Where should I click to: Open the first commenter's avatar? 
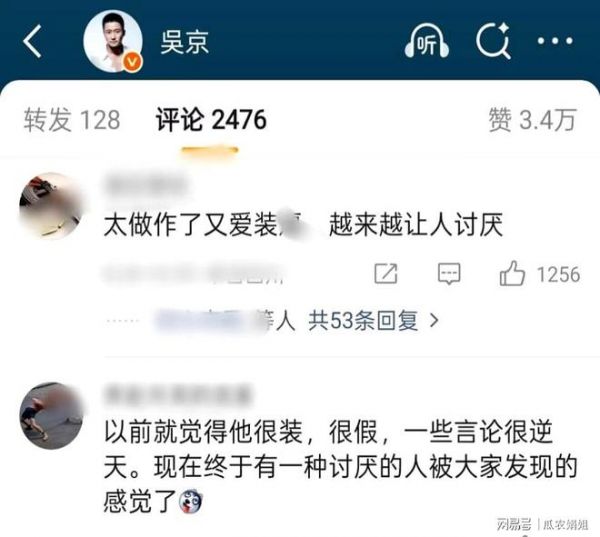52,206
